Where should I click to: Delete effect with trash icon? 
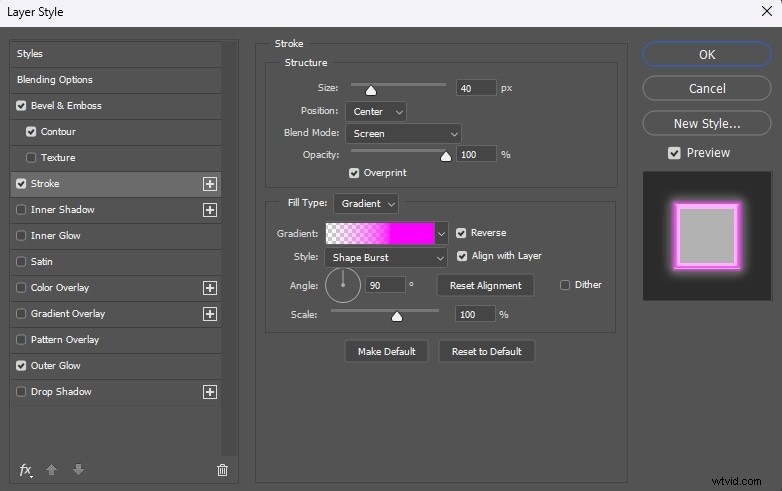click(x=222, y=470)
